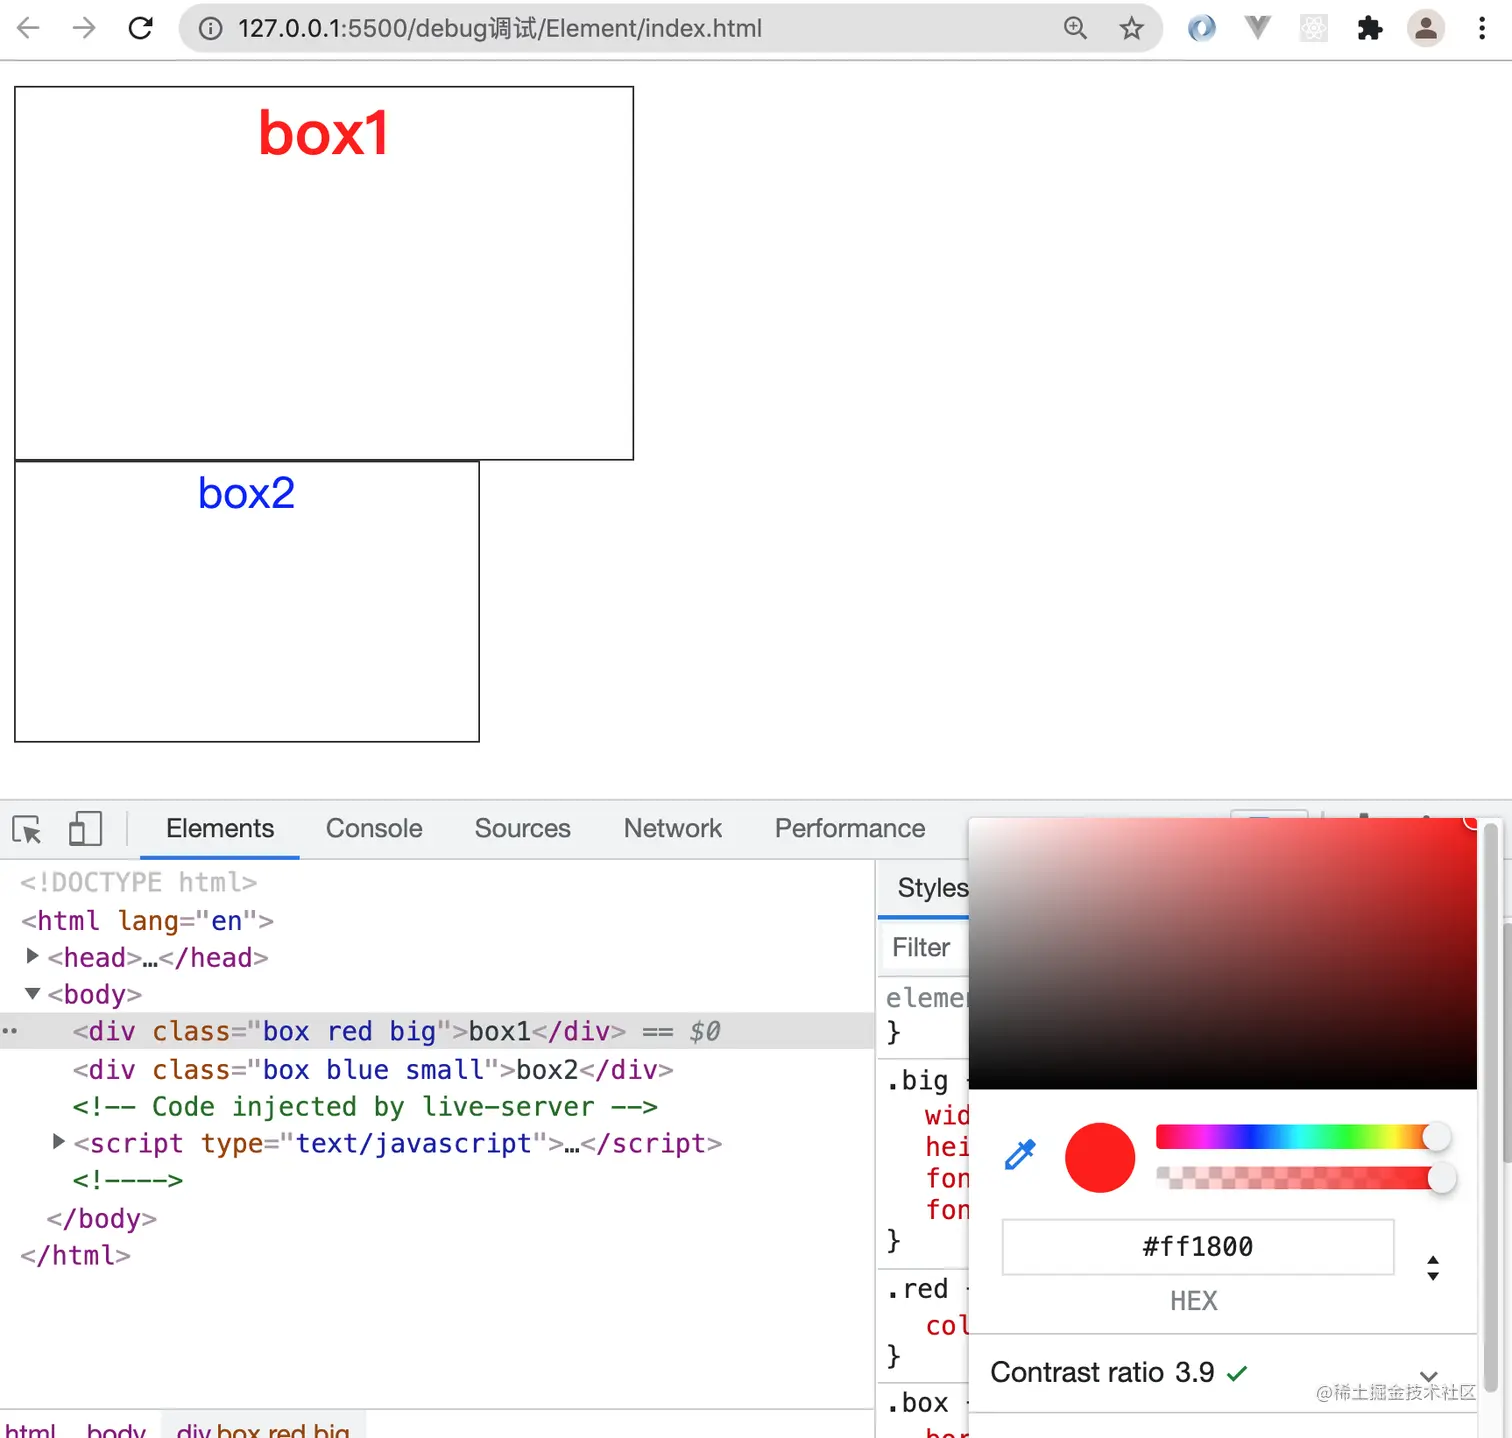The height and width of the screenshot is (1438, 1512).
Task: Collapse the body element
Action: click(x=32, y=993)
